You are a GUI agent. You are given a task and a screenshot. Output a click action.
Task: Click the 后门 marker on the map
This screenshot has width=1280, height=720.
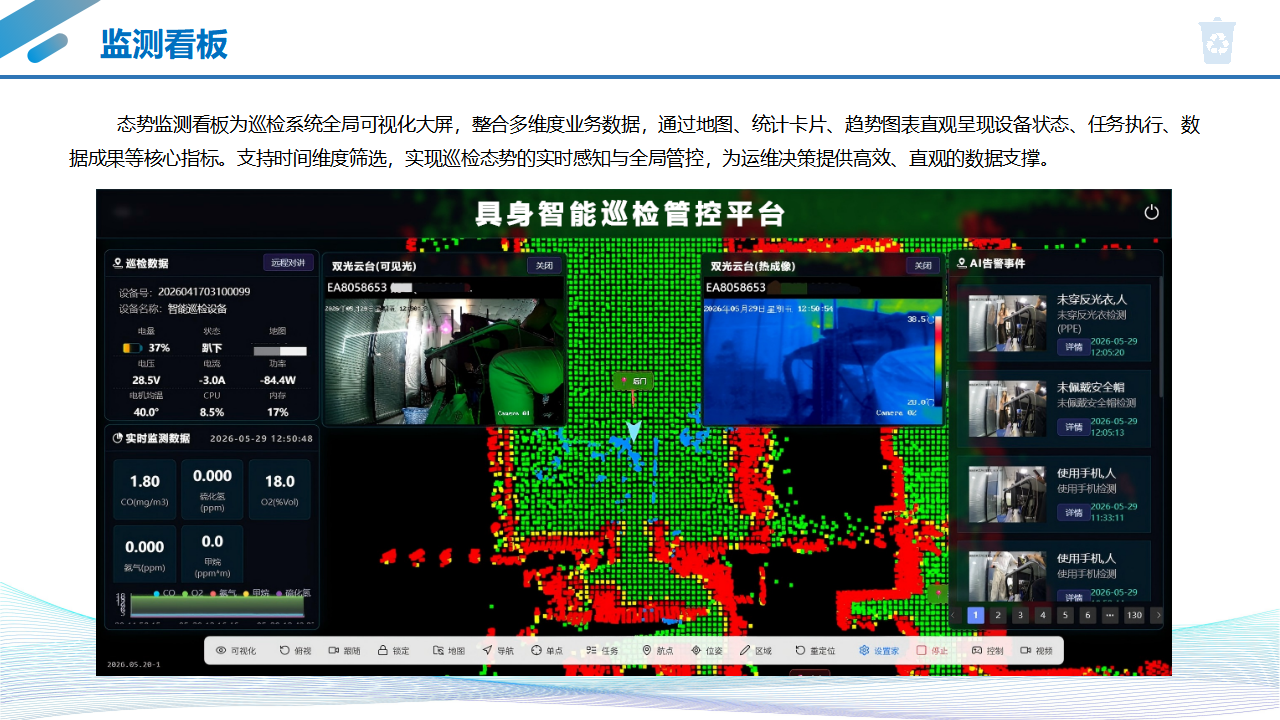(x=634, y=381)
